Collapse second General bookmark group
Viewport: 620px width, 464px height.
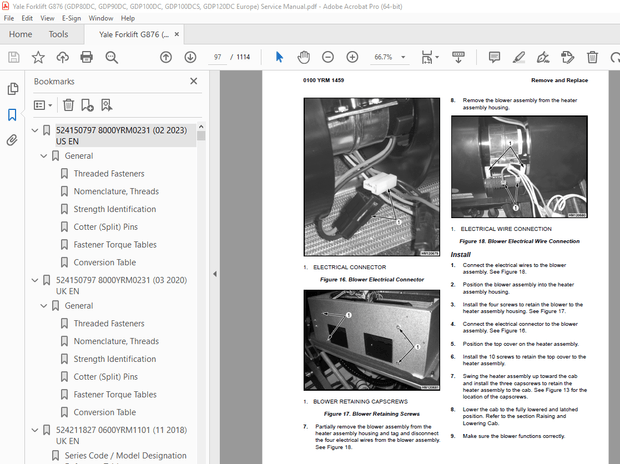[x=44, y=306]
